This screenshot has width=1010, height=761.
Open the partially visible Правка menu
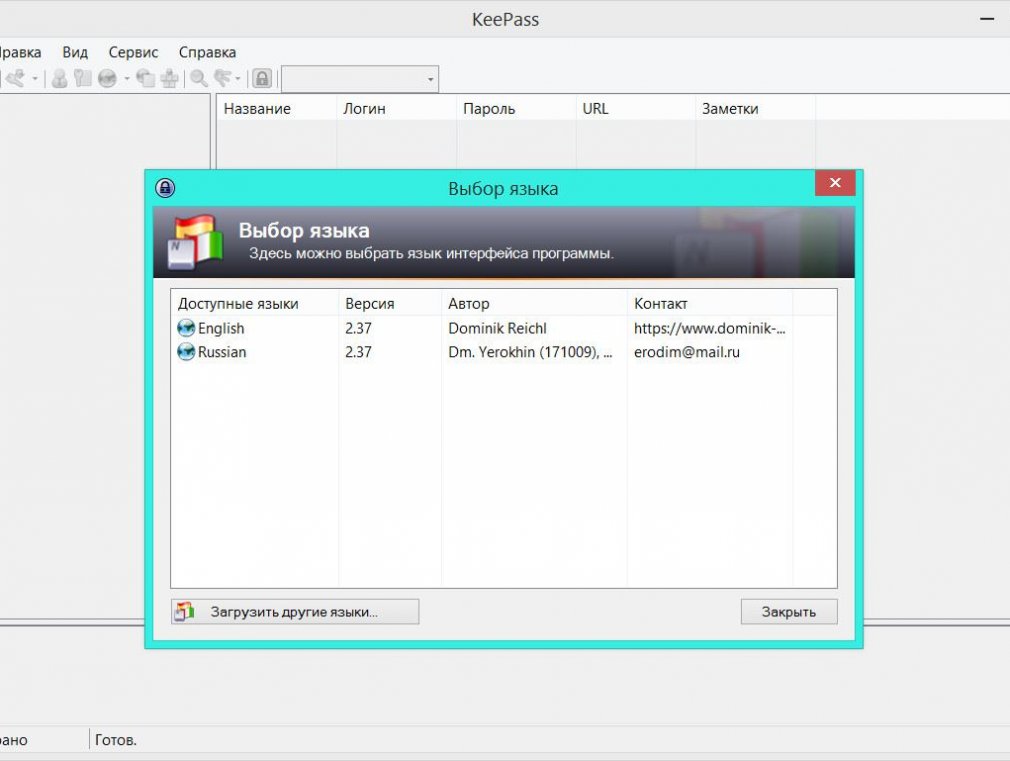pyautogui.click(x=21, y=52)
